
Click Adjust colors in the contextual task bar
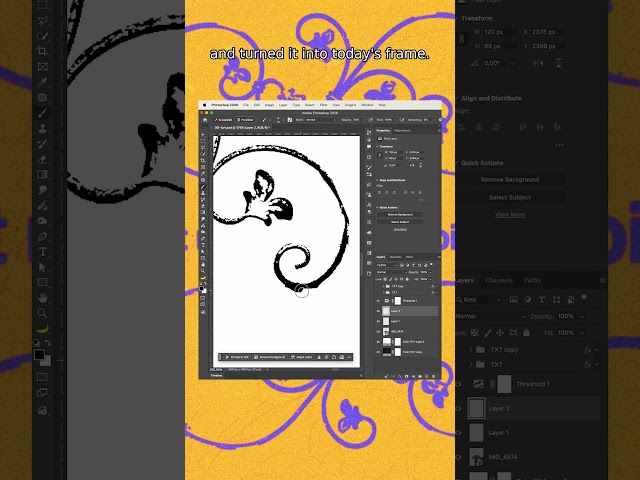(x=302, y=357)
